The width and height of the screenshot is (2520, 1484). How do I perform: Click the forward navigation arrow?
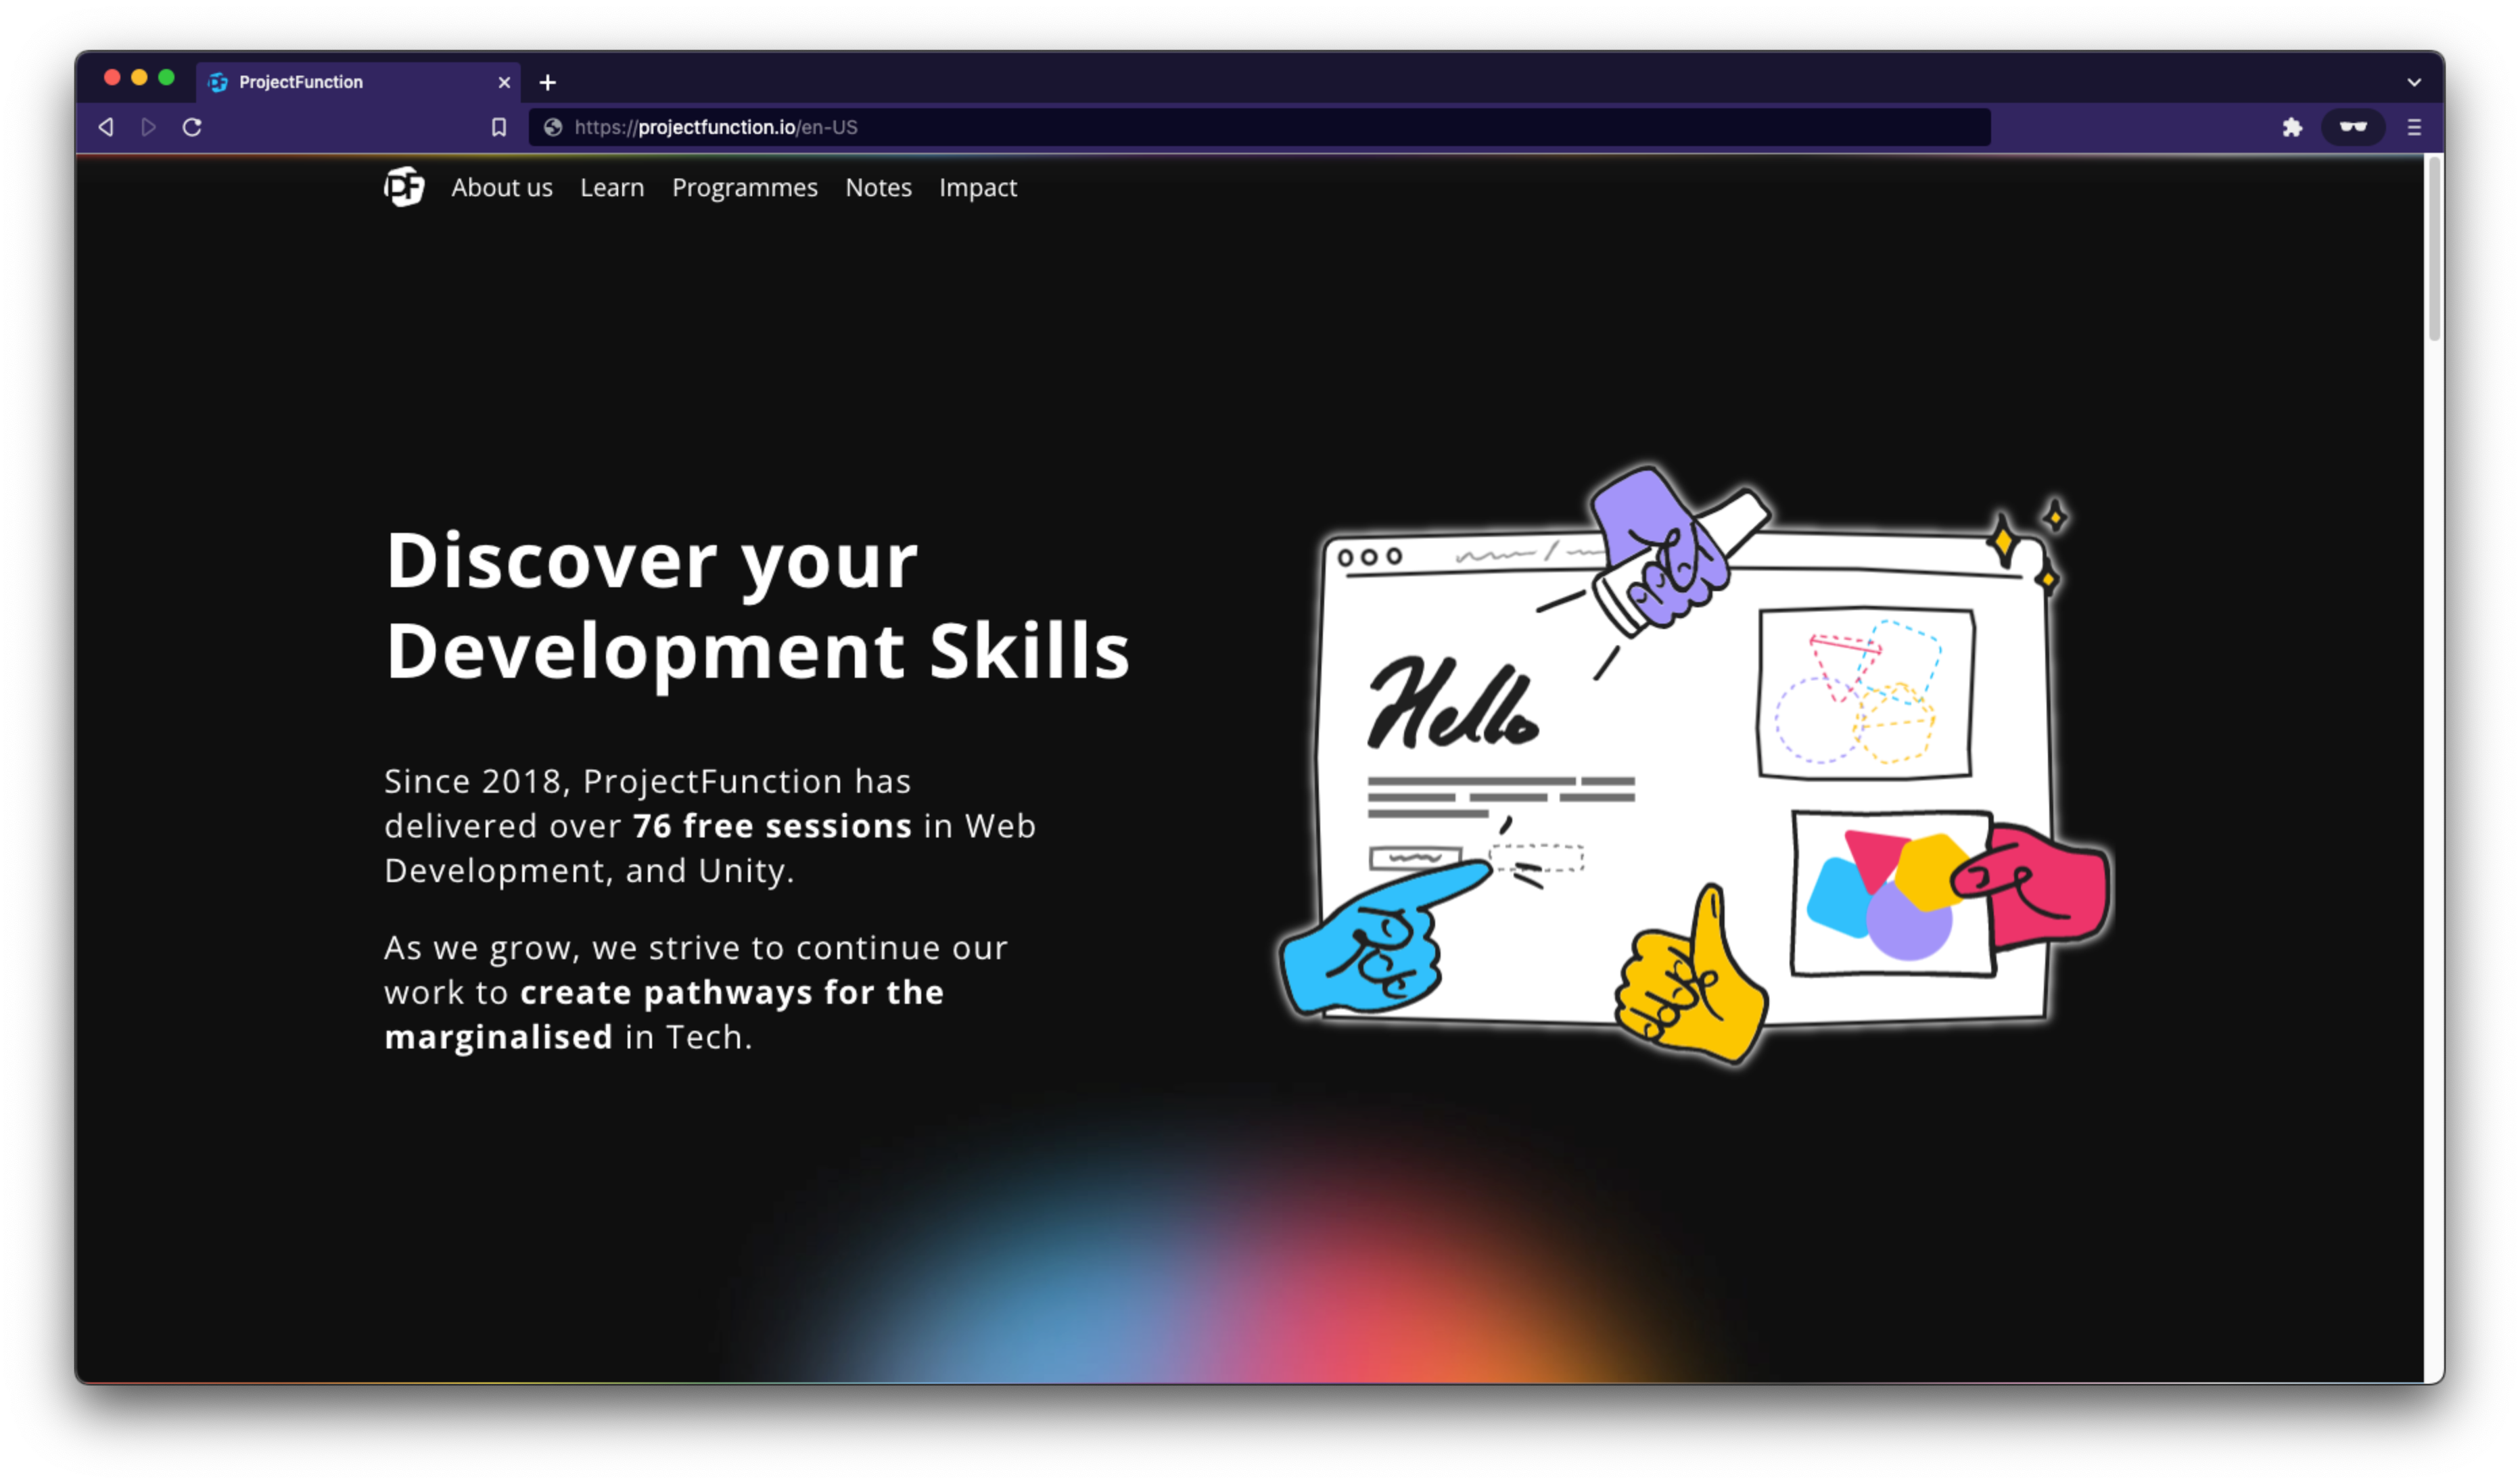pos(149,127)
